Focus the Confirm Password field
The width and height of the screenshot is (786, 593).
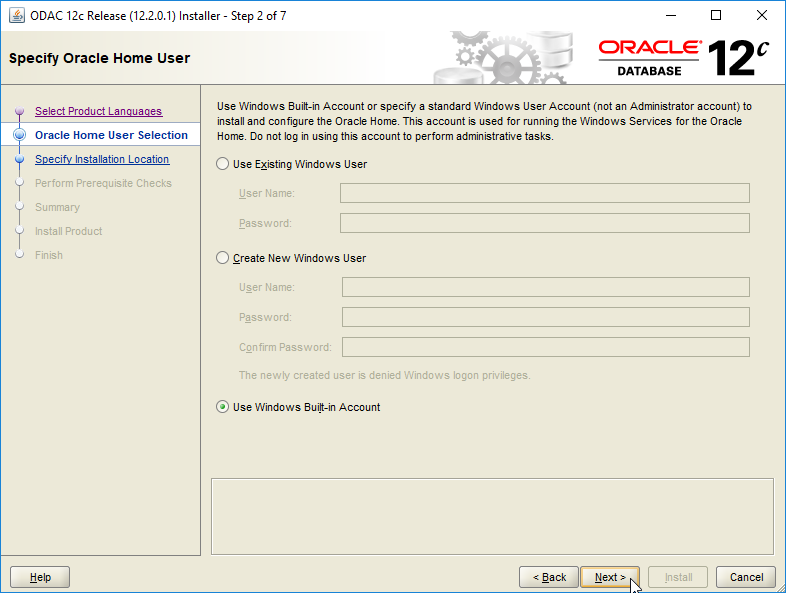coord(546,347)
